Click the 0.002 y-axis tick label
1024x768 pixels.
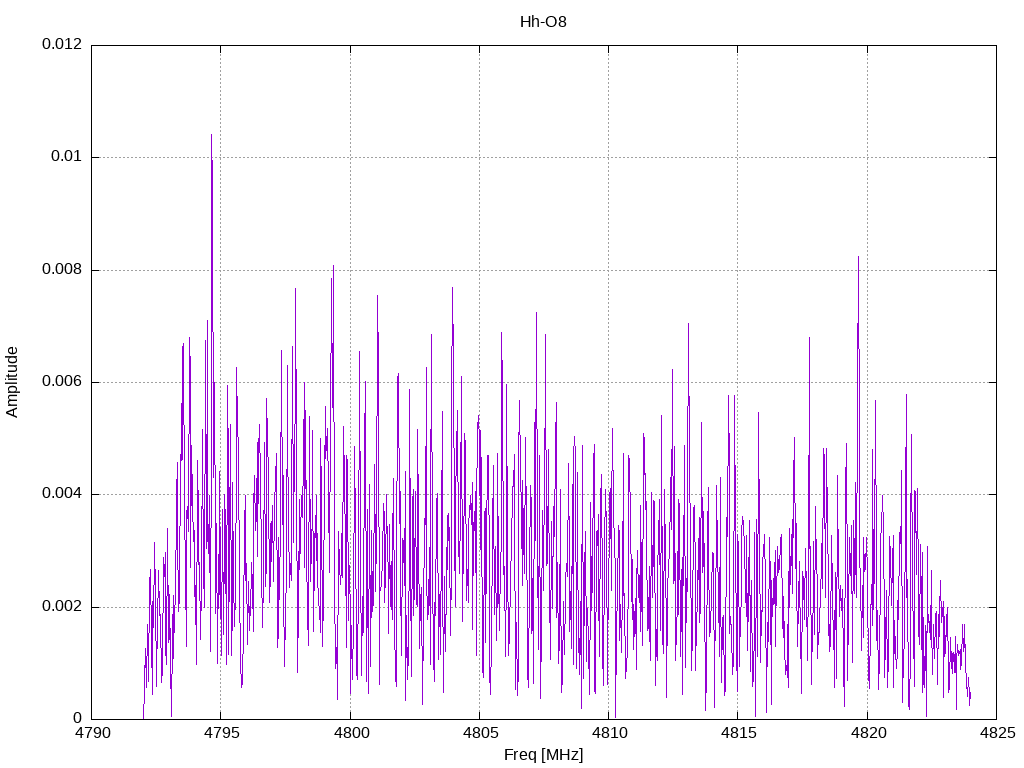click(62, 606)
